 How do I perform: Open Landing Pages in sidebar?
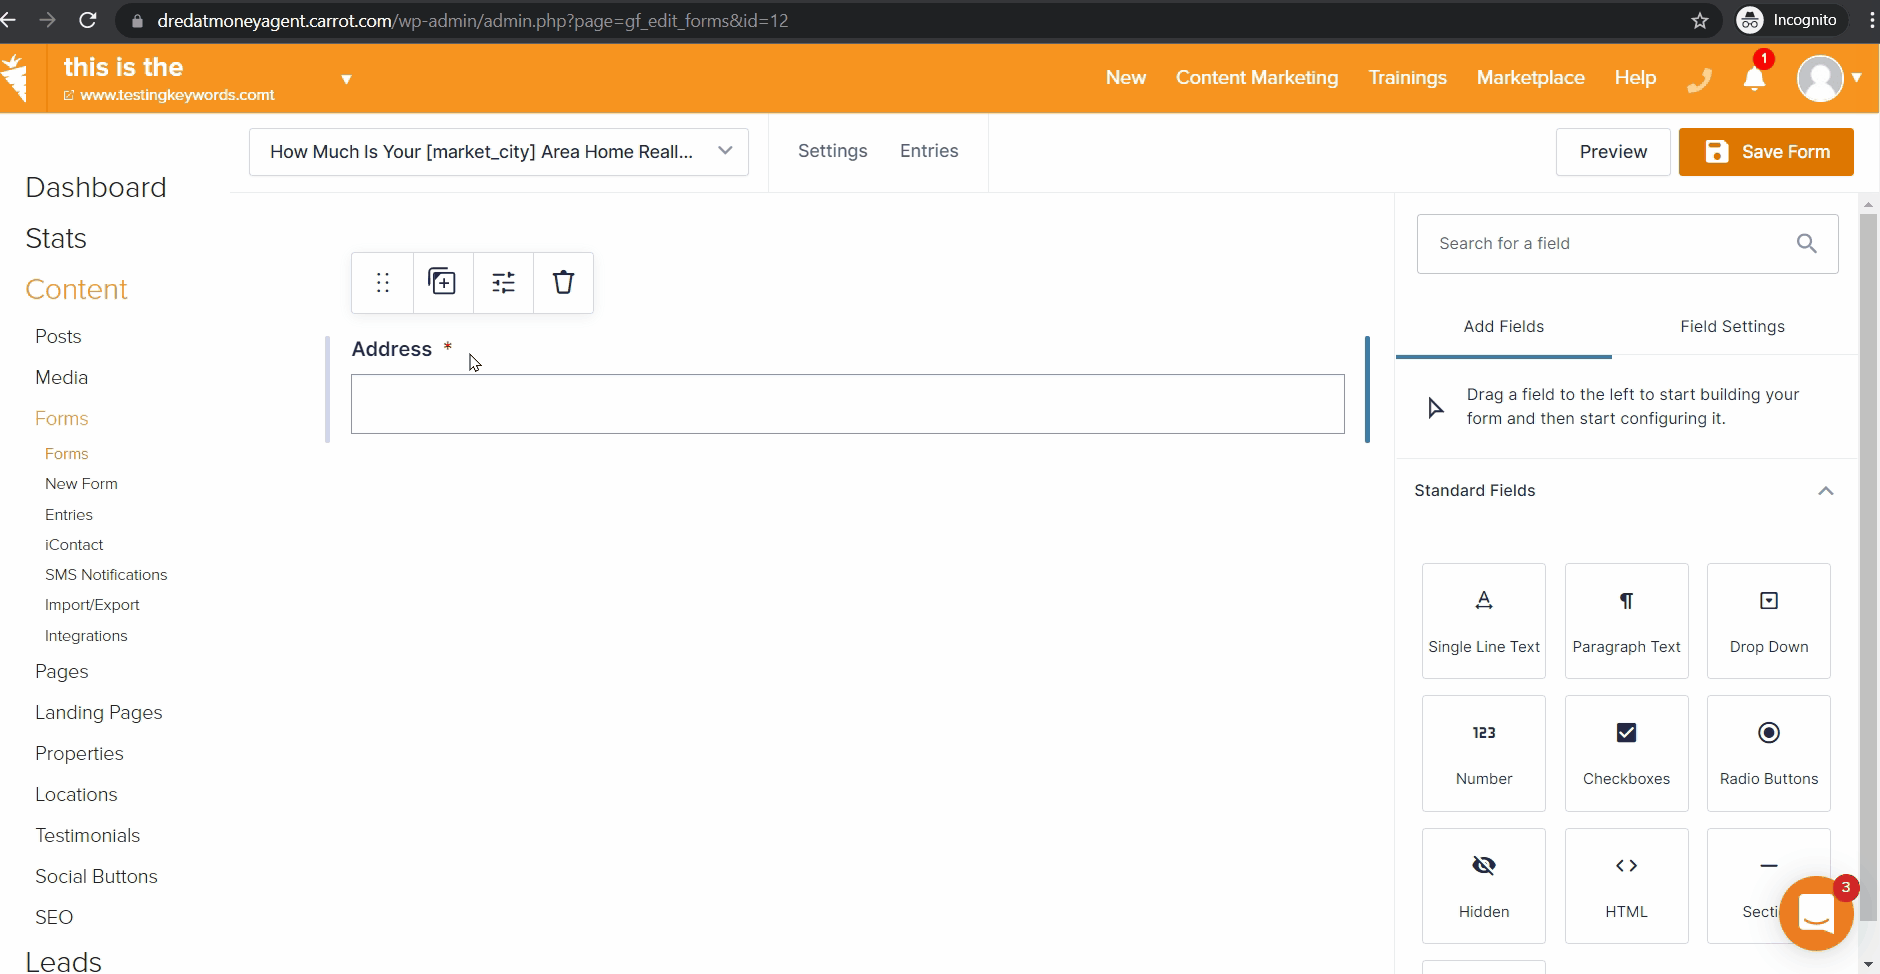tap(98, 713)
